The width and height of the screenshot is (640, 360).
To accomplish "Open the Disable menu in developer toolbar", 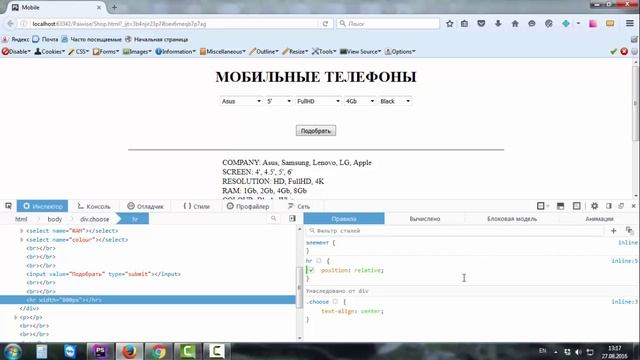I will [16, 51].
